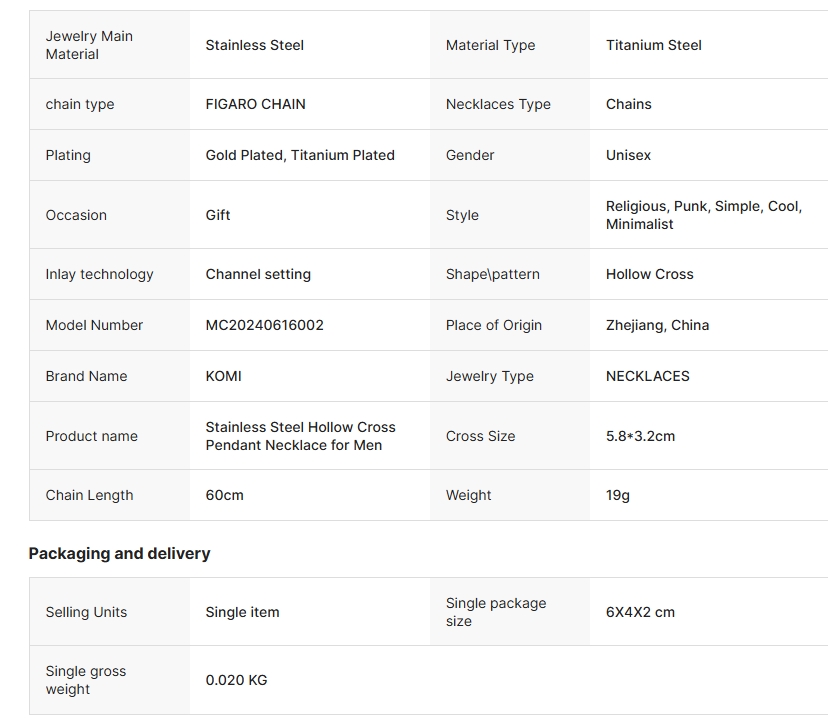The width and height of the screenshot is (828, 718).
Task: Click the Packaging and delivery heading
Action: (x=119, y=553)
